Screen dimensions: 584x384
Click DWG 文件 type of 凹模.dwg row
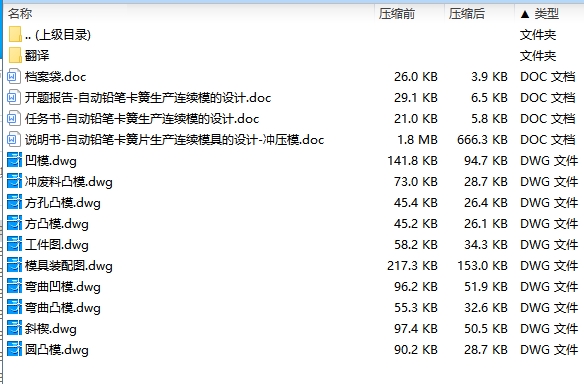549,161
